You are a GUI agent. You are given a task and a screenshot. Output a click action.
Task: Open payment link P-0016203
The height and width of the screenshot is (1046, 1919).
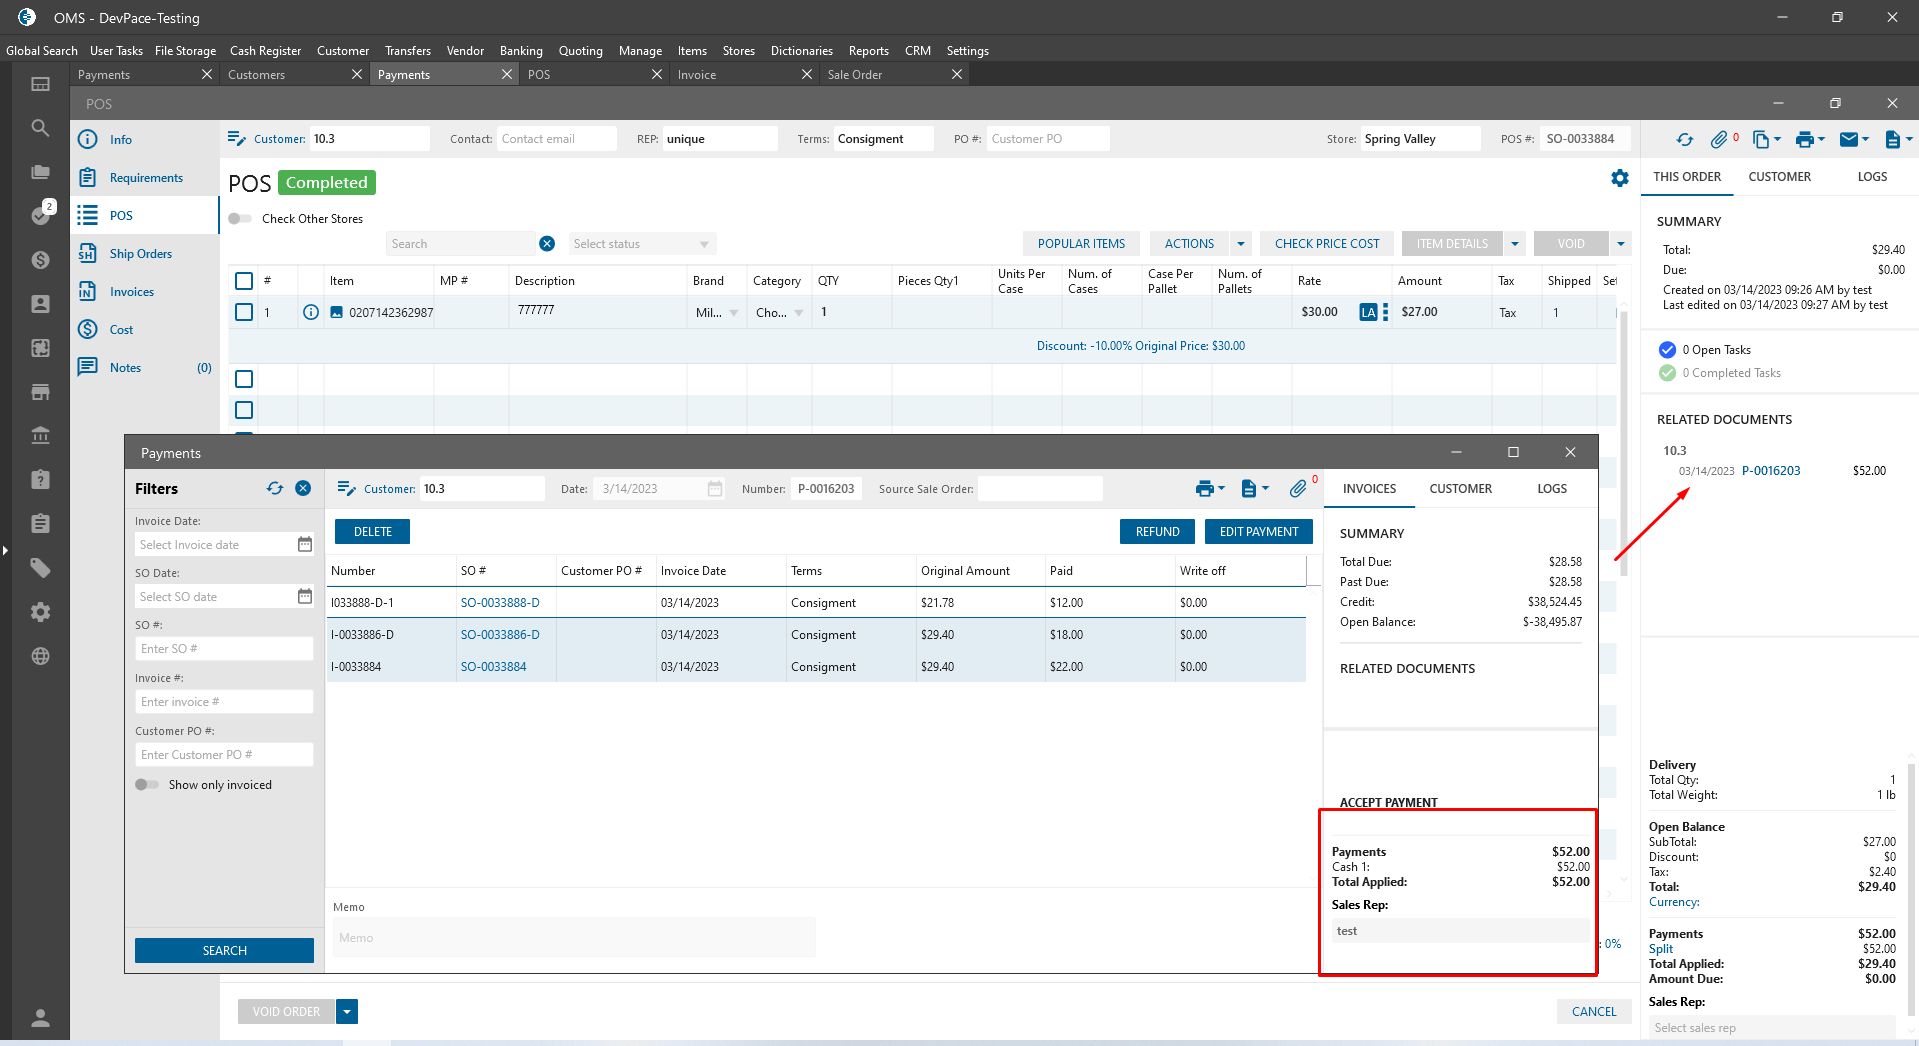pos(1770,471)
